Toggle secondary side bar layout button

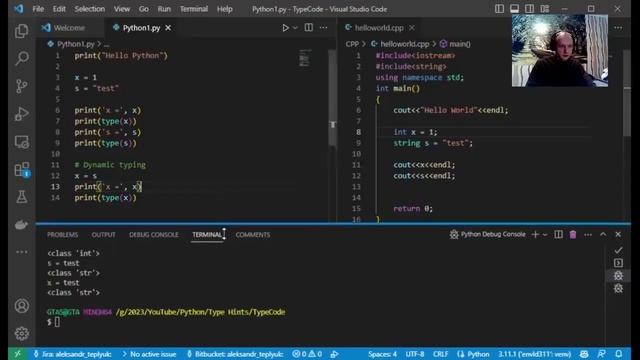[x=529, y=9]
